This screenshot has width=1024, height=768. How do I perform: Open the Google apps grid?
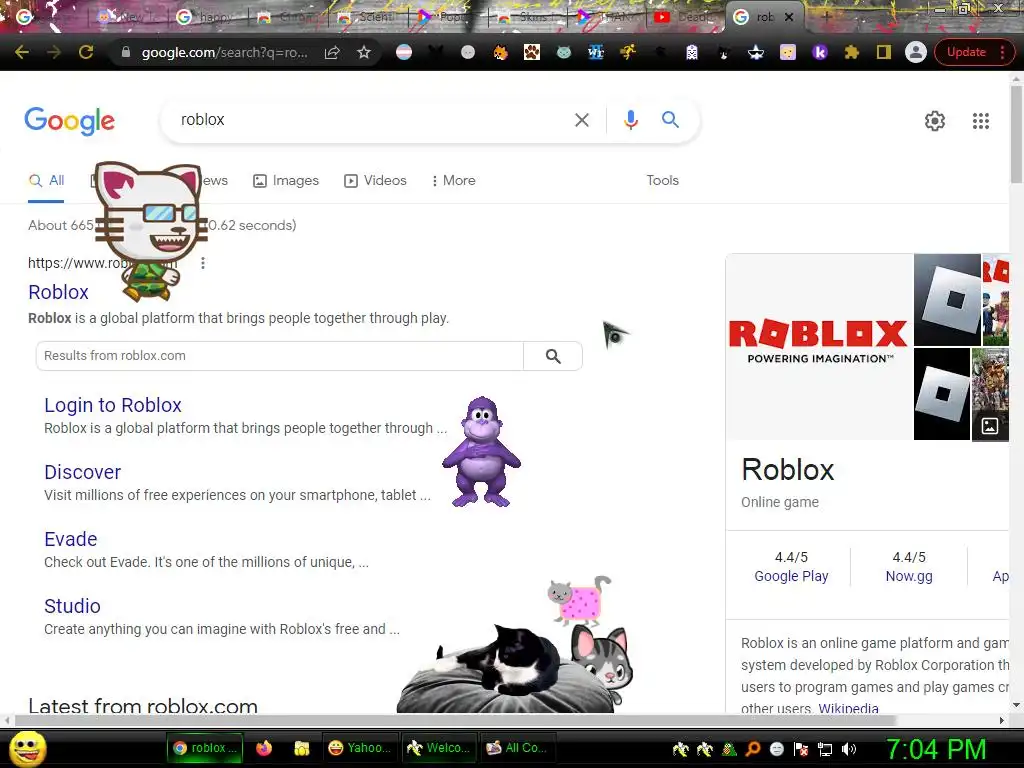click(980, 121)
